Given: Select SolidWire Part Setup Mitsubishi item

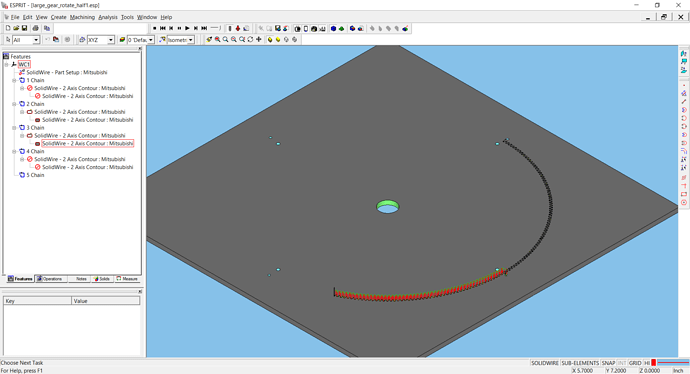Looking at the screenshot, I should click(66, 72).
